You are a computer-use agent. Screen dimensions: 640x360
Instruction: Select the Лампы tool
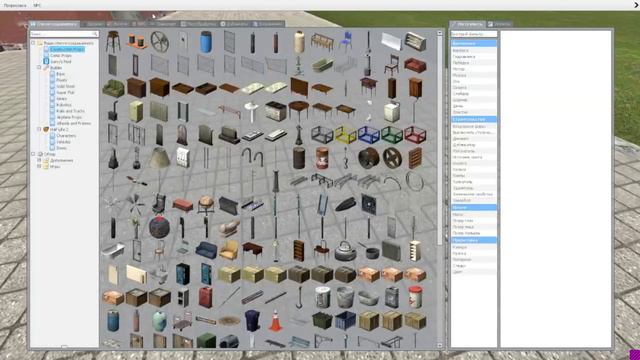pyautogui.click(x=474, y=175)
